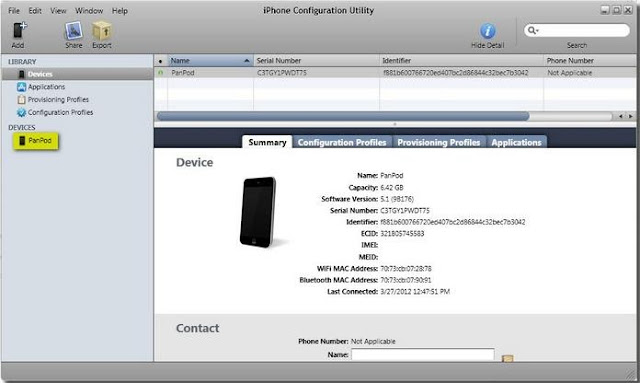Click the Configuration Profiles gear icon
Screen dimensions: 640x383
point(21,112)
